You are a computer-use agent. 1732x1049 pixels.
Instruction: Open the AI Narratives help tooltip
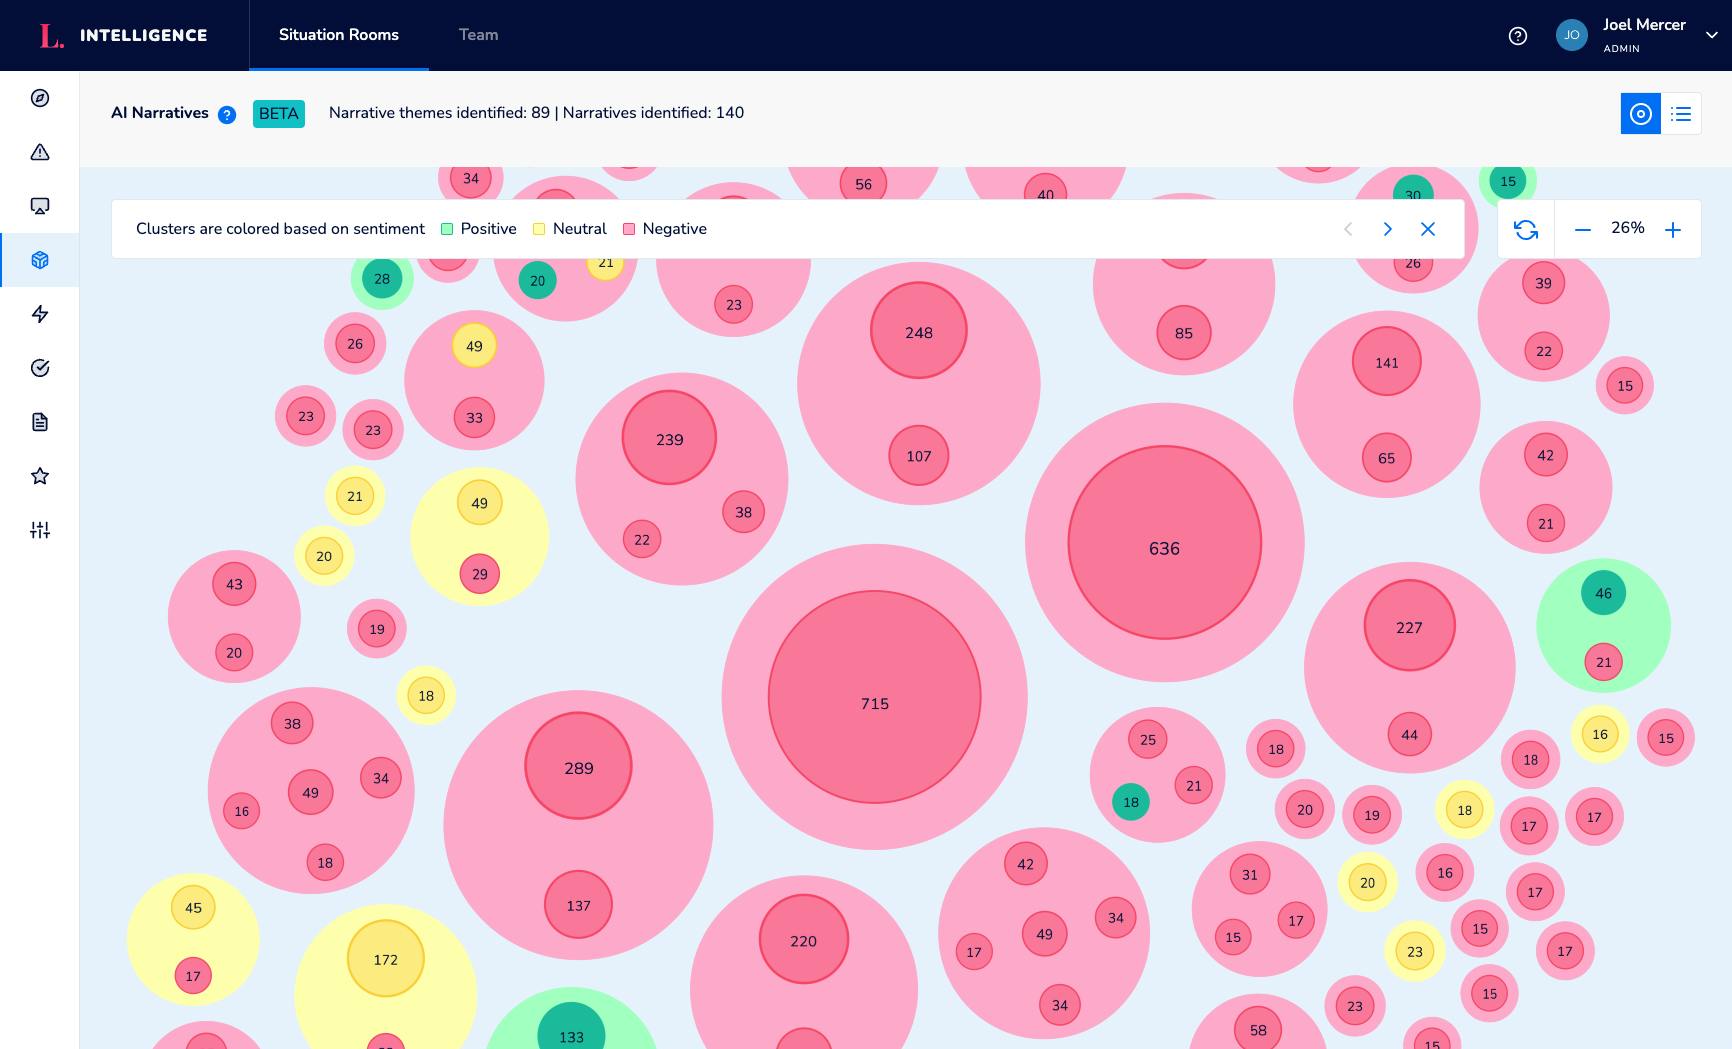tap(227, 114)
